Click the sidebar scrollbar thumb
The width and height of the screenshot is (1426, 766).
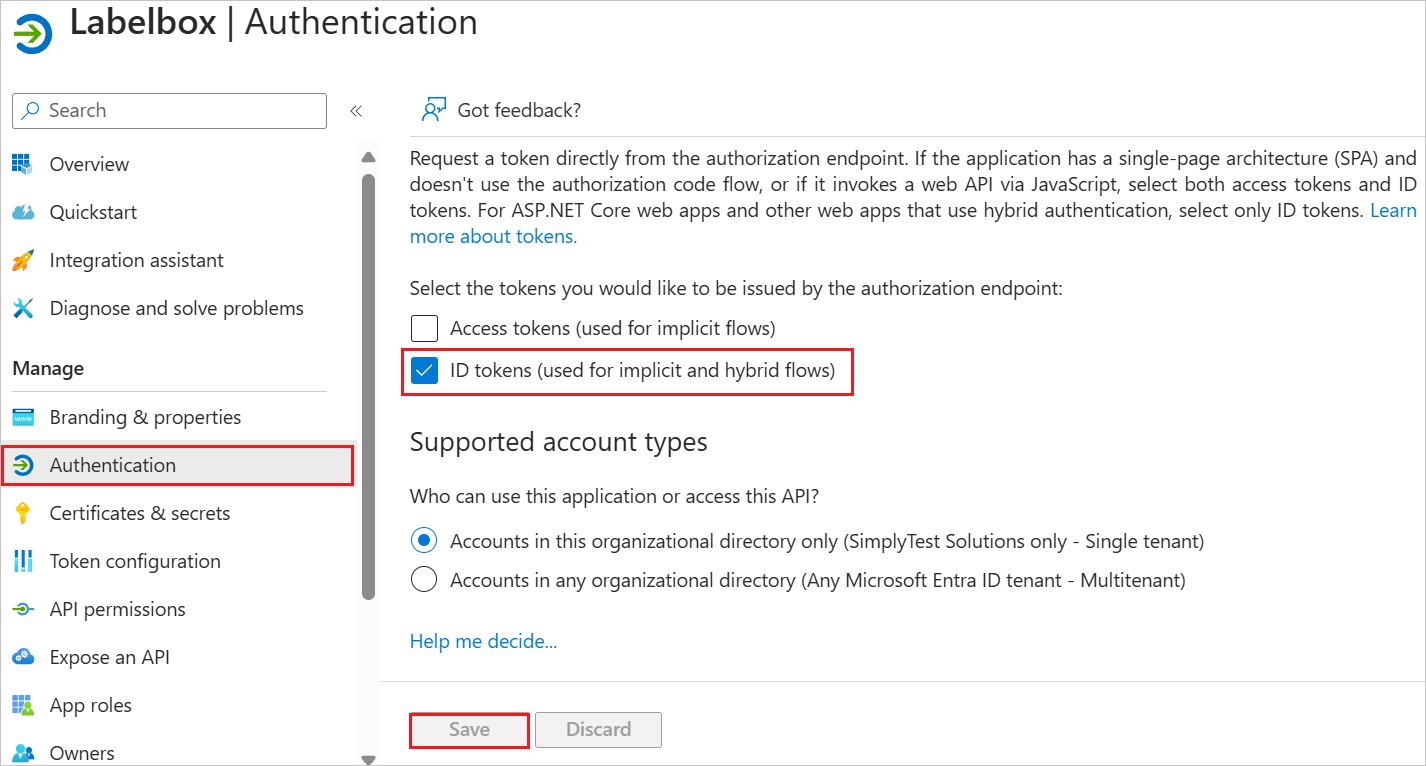[x=368, y=387]
